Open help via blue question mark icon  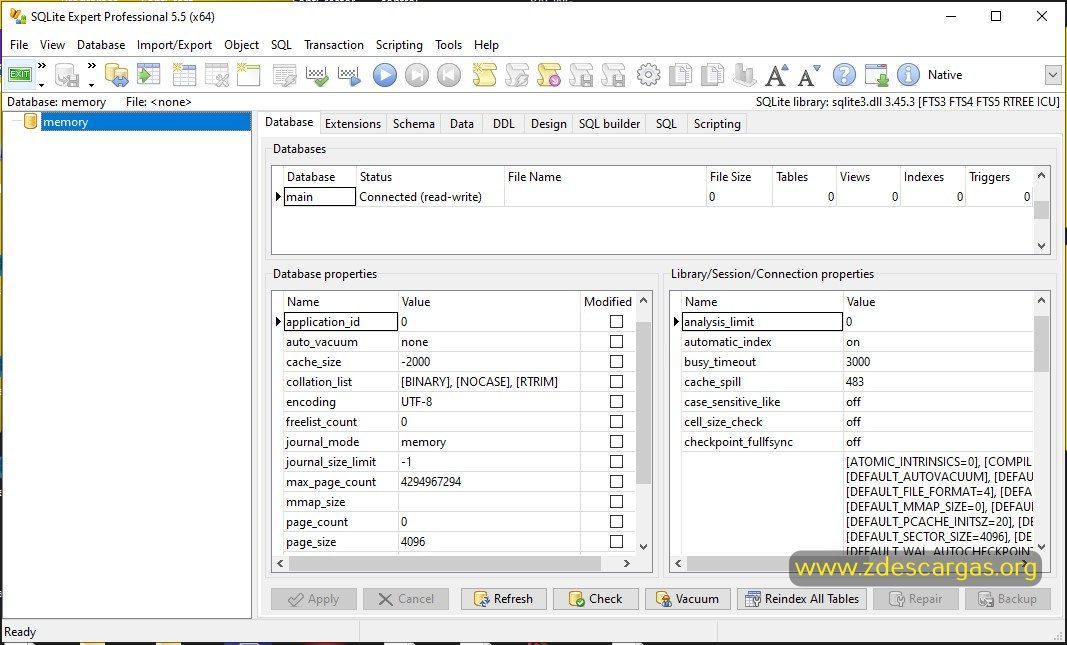[844, 75]
